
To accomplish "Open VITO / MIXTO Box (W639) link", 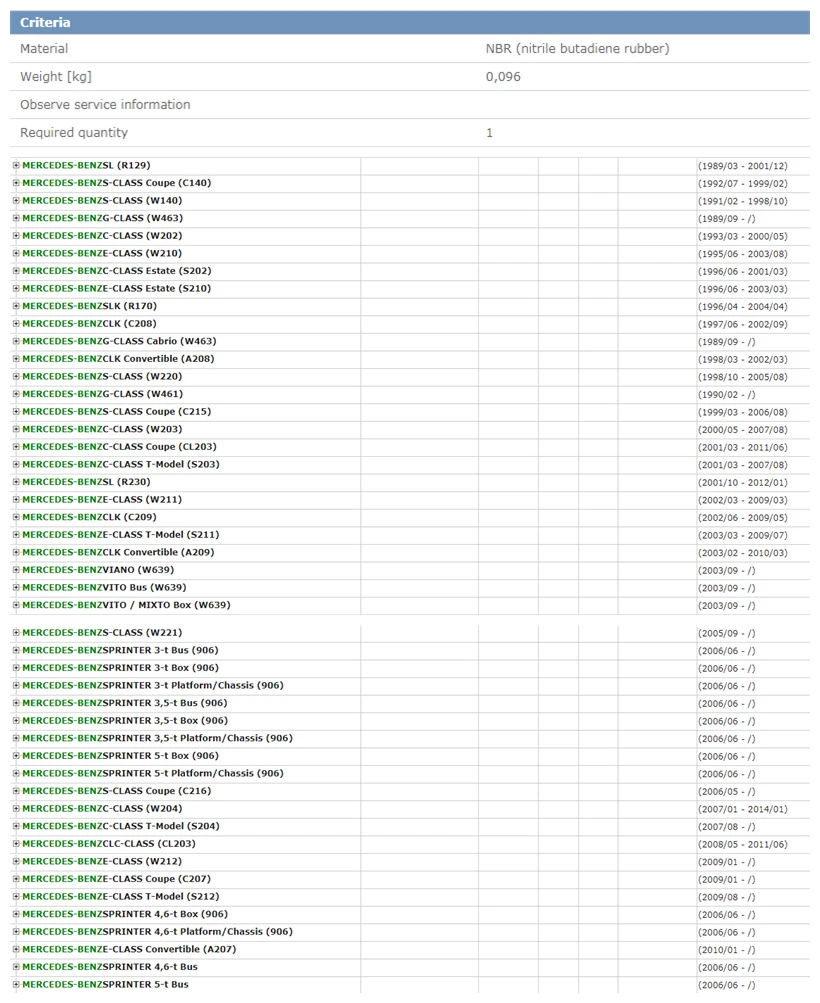I will [127, 605].
